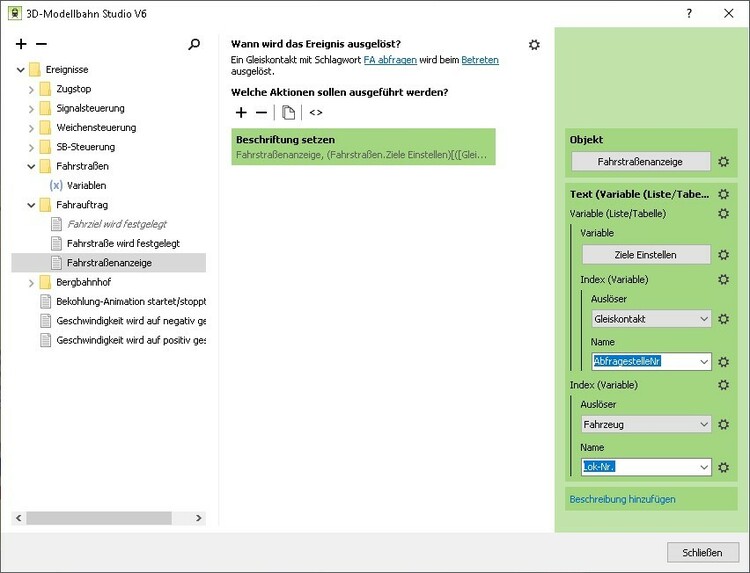This screenshot has width=750, height=573.
Task: Open the Gleiskontakt Auslöser dropdown
Action: [651, 319]
